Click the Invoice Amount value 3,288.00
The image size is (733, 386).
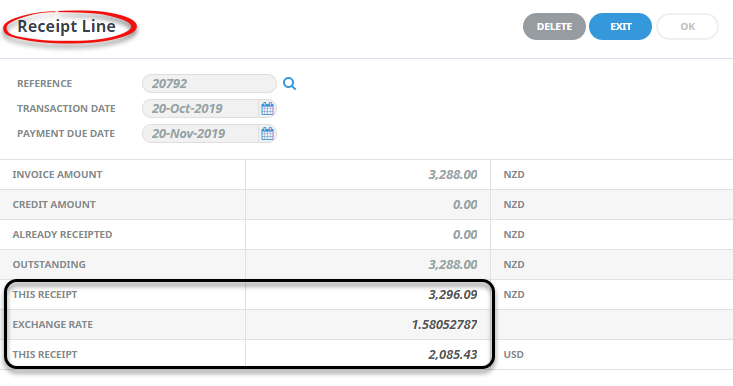453,175
